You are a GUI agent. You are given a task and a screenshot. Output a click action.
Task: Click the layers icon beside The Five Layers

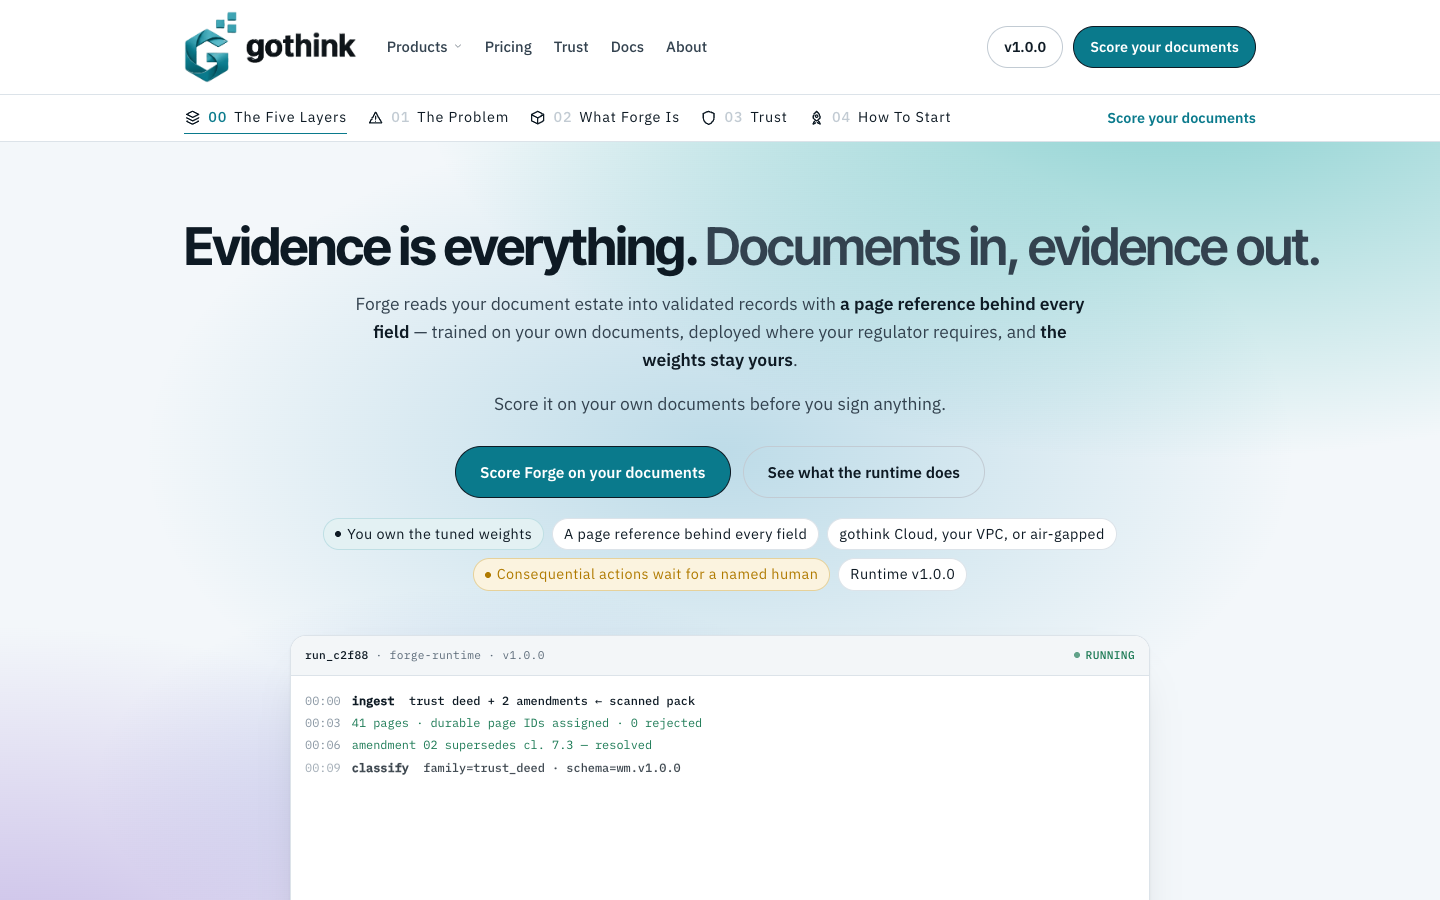point(193,118)
